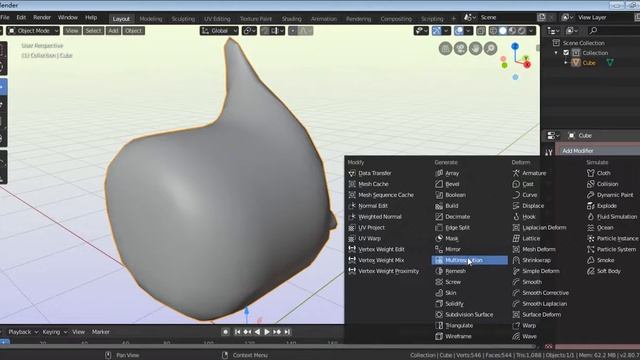Viewport: 640px width, 360px height.
Task: Click the Triangulate modifier icon
Action: 439,325
